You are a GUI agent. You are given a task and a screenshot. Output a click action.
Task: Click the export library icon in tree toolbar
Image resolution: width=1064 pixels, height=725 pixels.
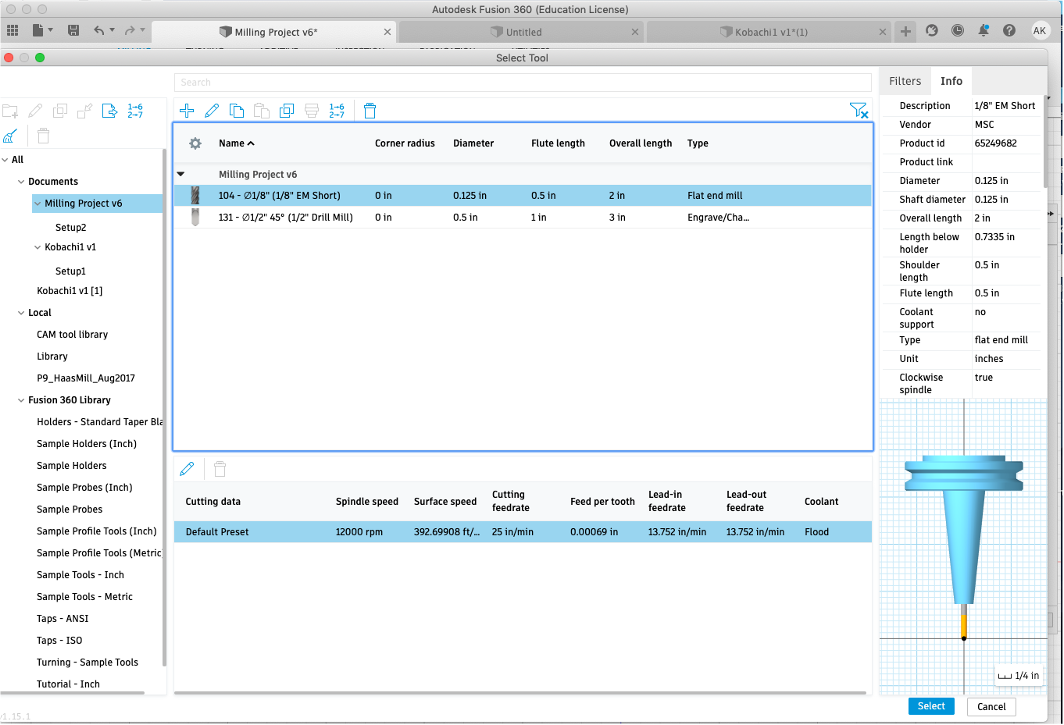pos(109,111)
